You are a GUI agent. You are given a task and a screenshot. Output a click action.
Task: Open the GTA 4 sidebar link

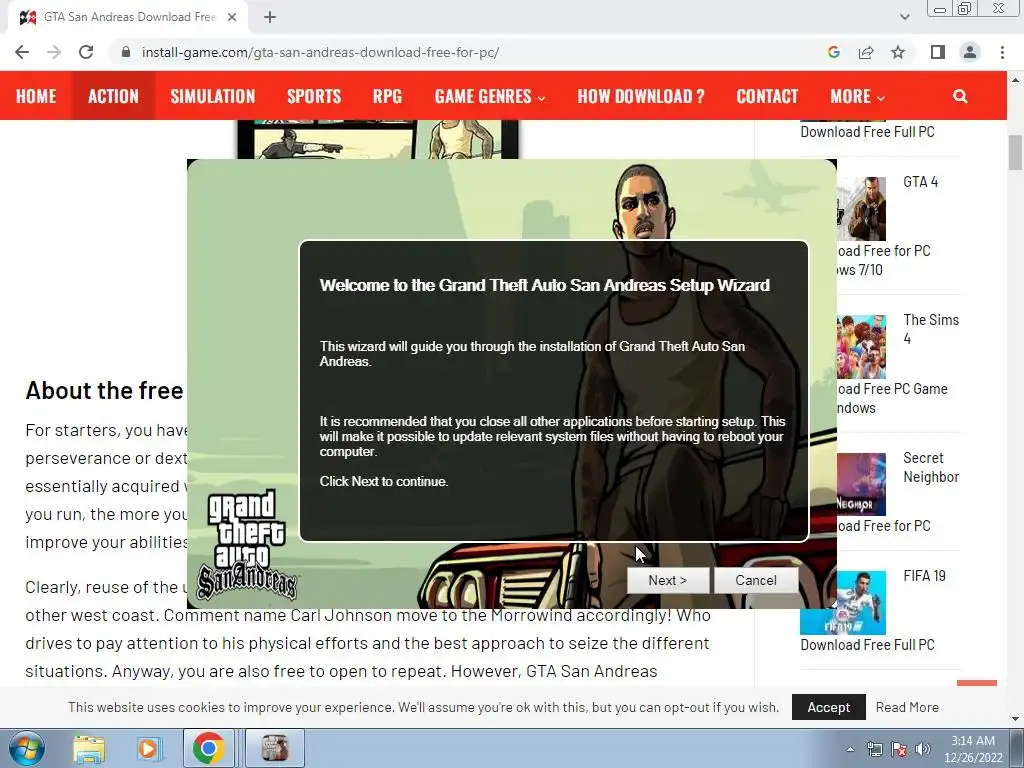click(921, 182)
